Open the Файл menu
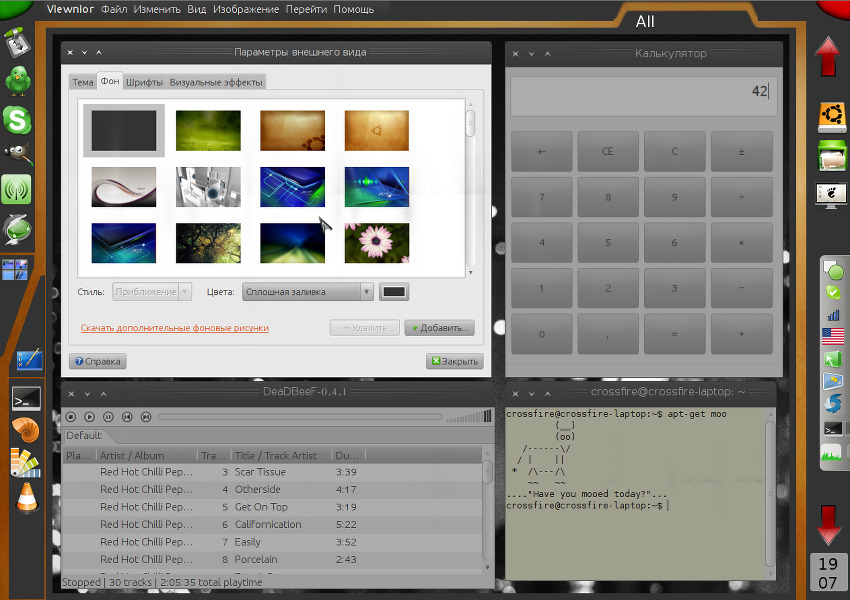 pyautogui.click(x=114, y=9)
